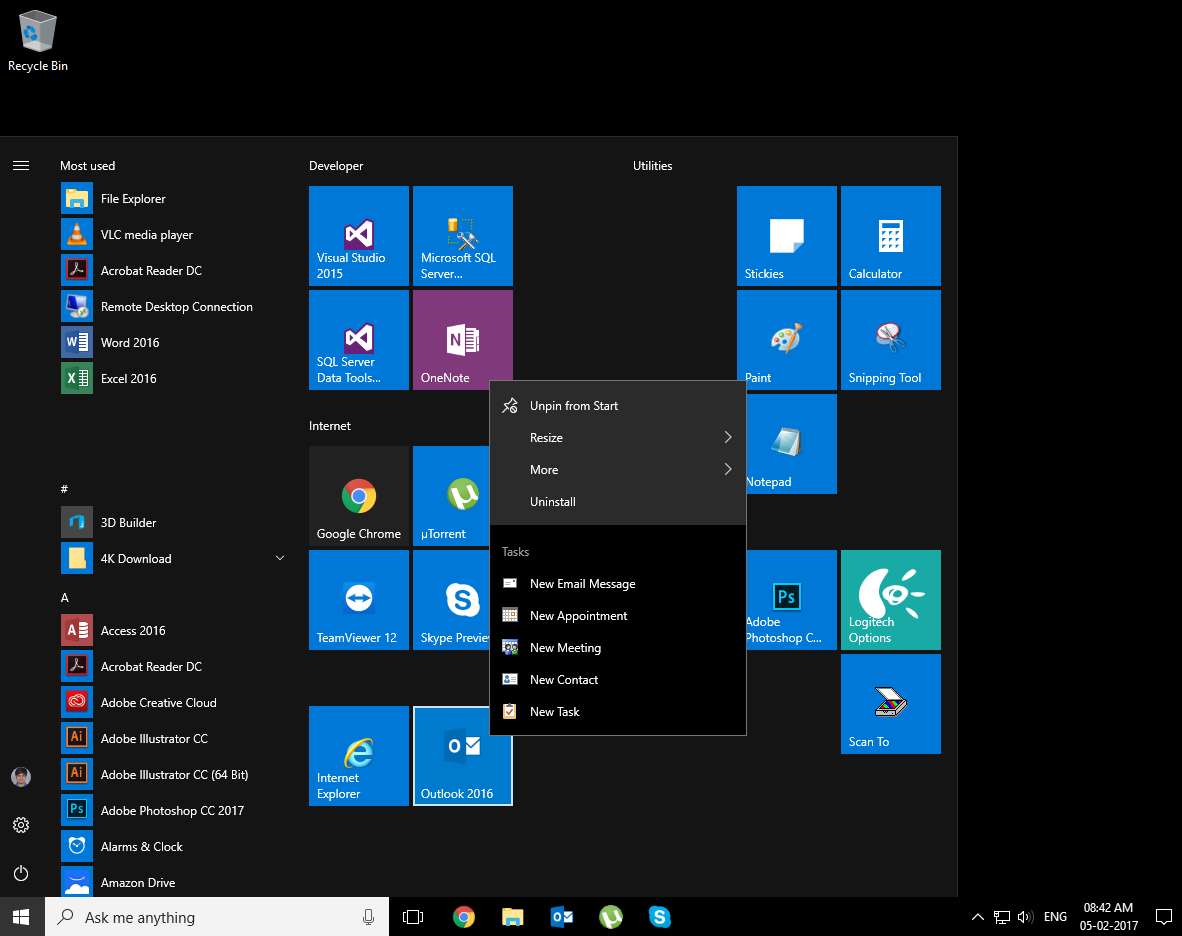Screen dimensions: 1182x936
Task: Open the µTorrent tile
Action: (452, 496)
